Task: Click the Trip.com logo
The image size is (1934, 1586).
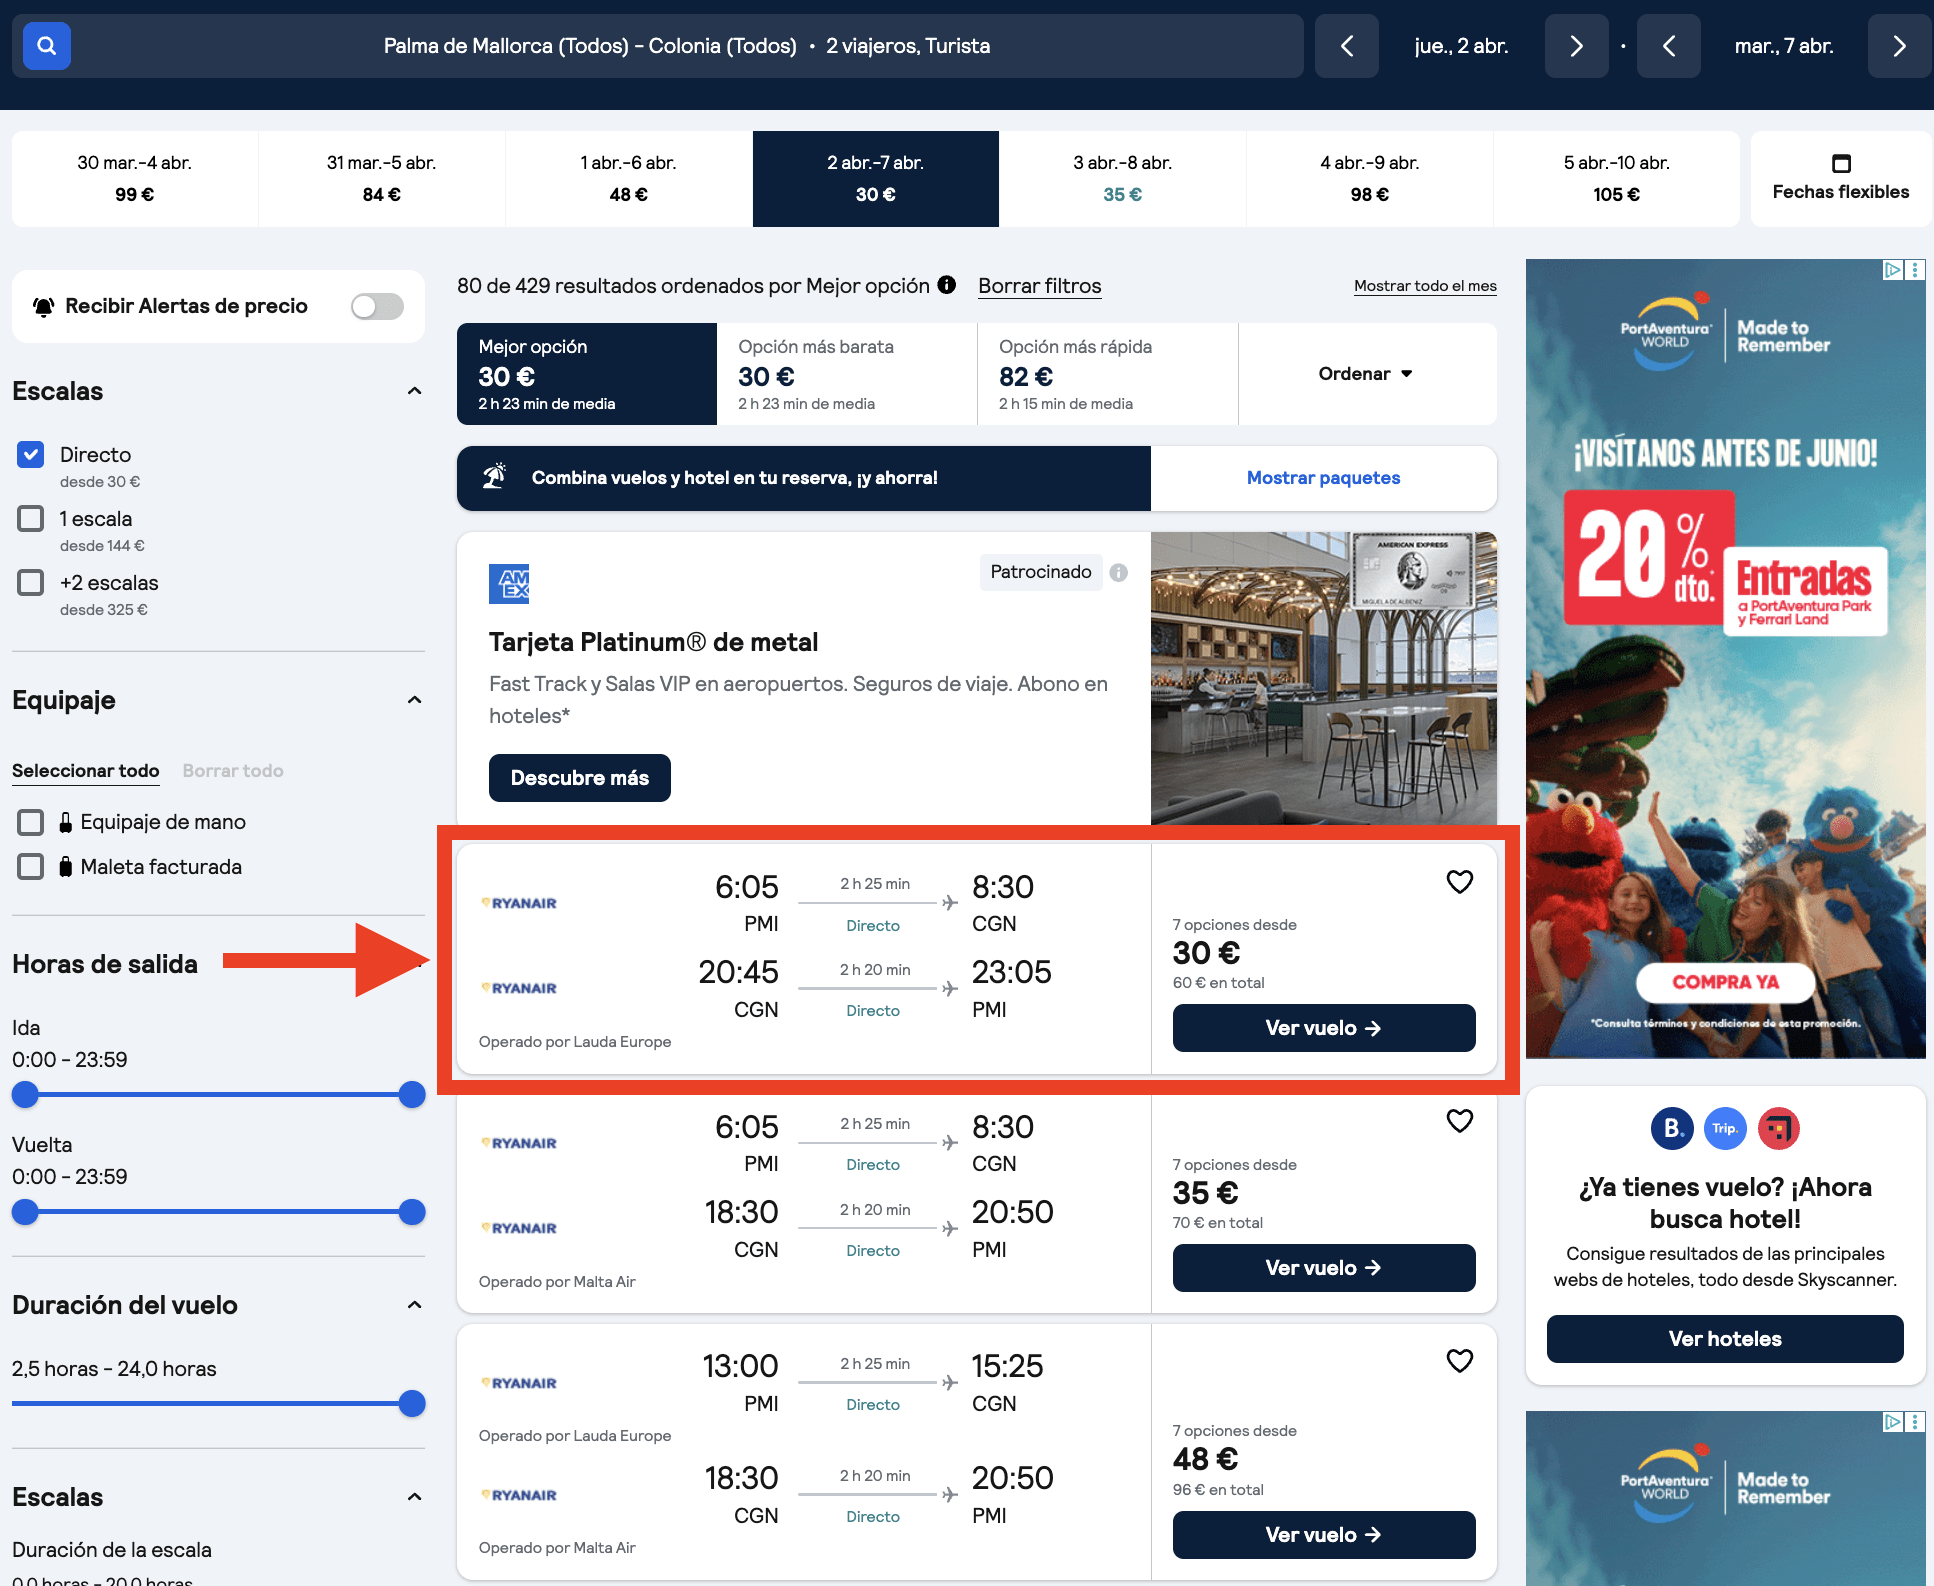Action: (x=1725, y=1129)
